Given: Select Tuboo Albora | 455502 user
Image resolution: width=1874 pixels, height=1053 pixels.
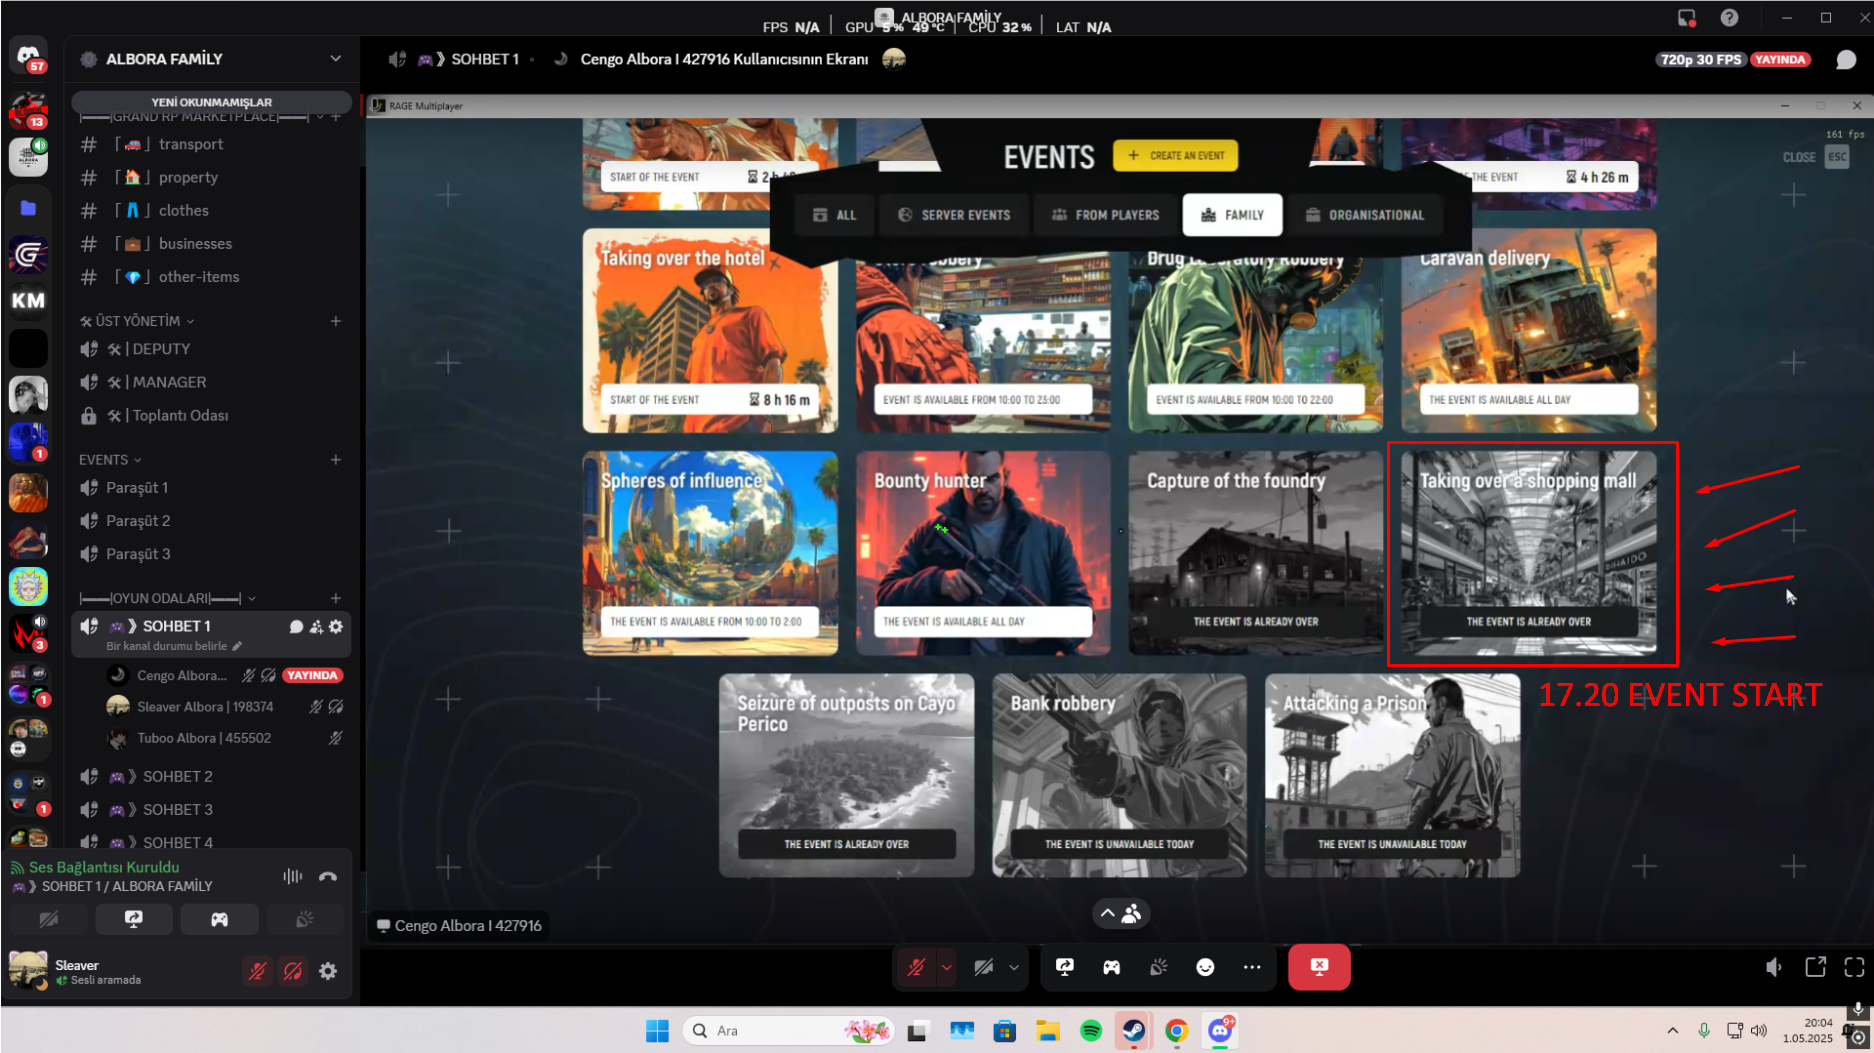Looking at the screenshot, I should pos(204,738).
